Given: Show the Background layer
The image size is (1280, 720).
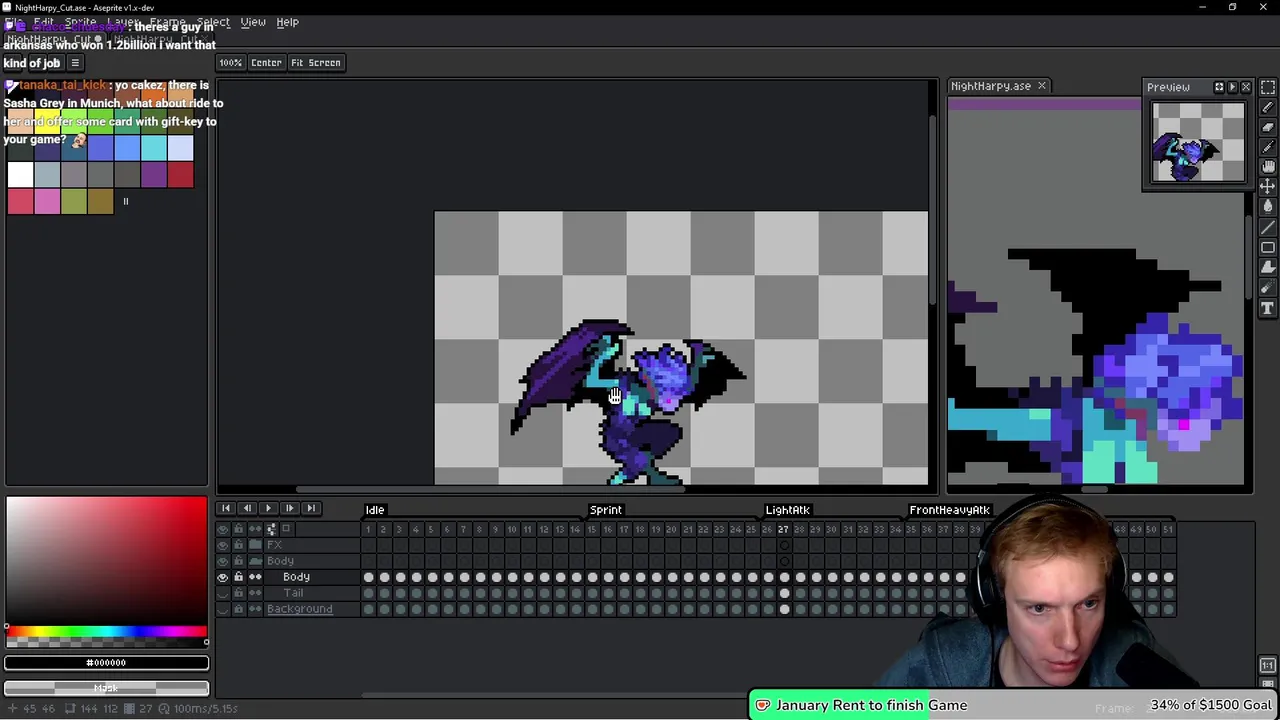Looking at the screenshot, I should (223, 609).
